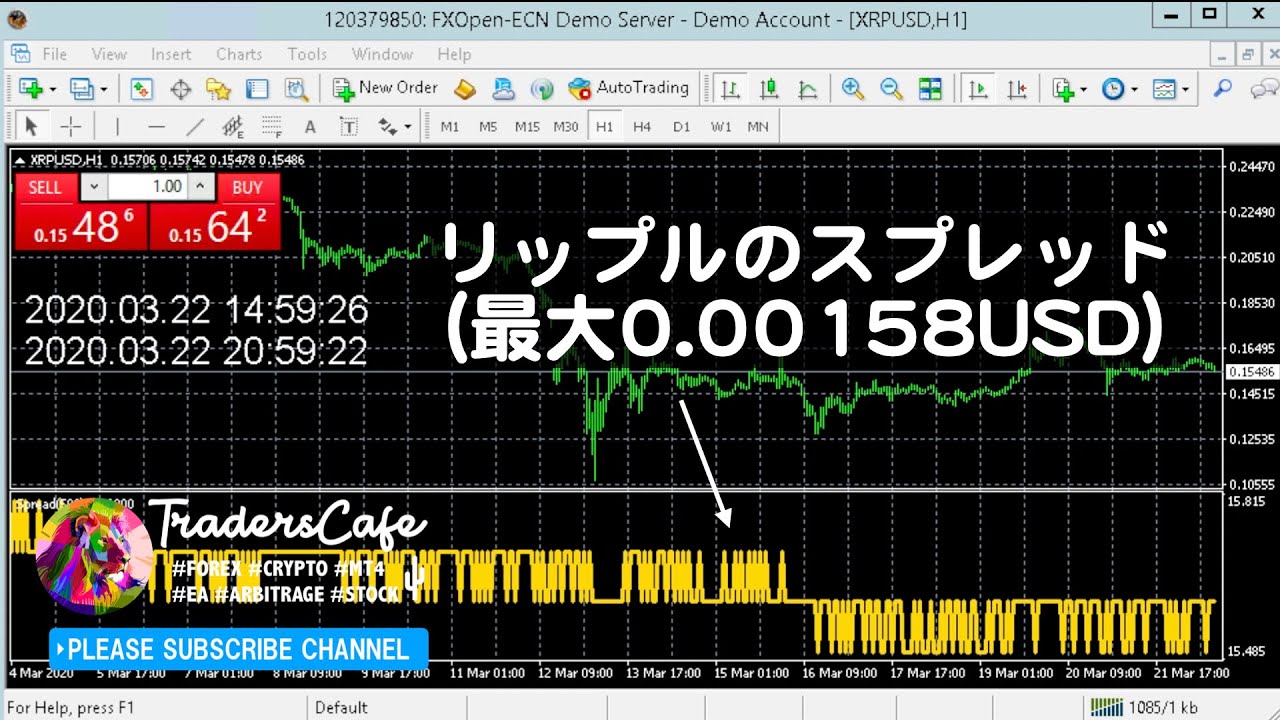Select the Arrows drawing tool
Viewport: 1280px width, 720px height.
coord(387,127)
